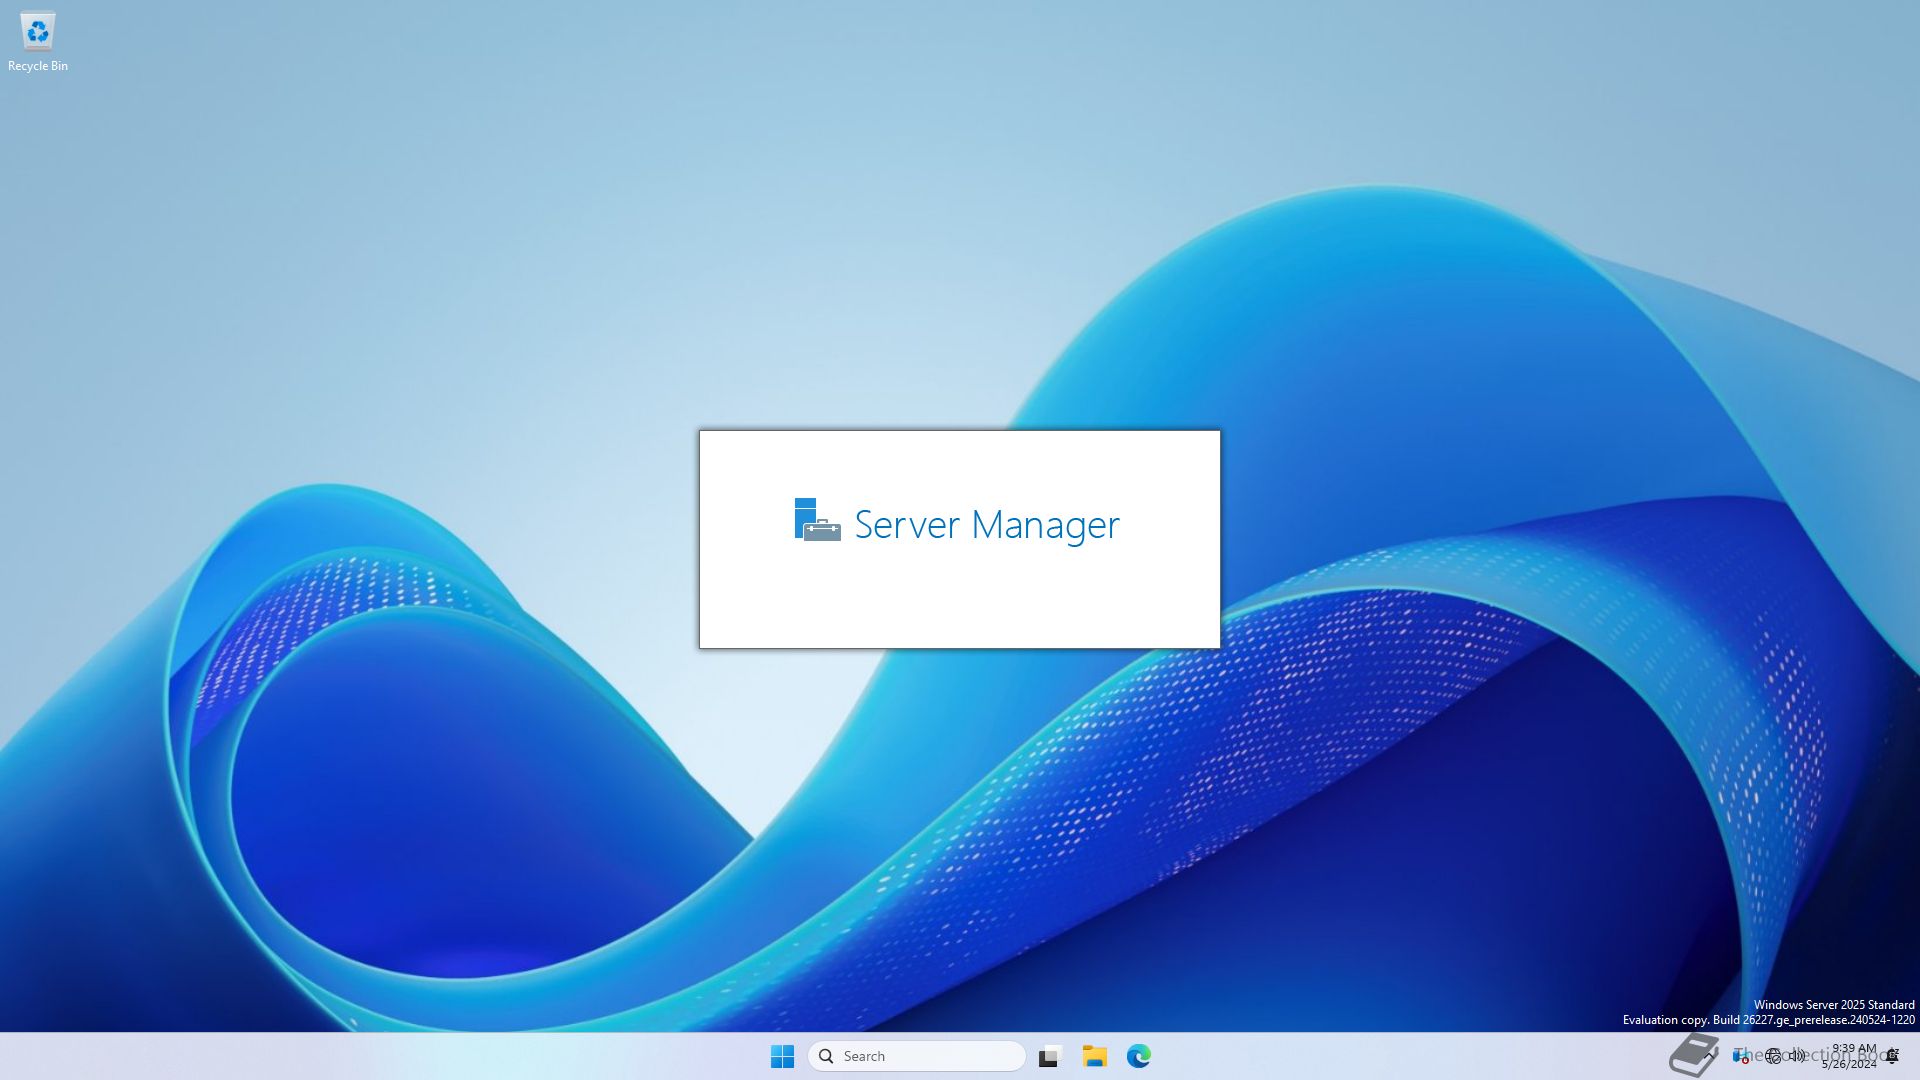
Task: Launch File Explorer from the taskbar
Action: (x=1094, y=1056)
